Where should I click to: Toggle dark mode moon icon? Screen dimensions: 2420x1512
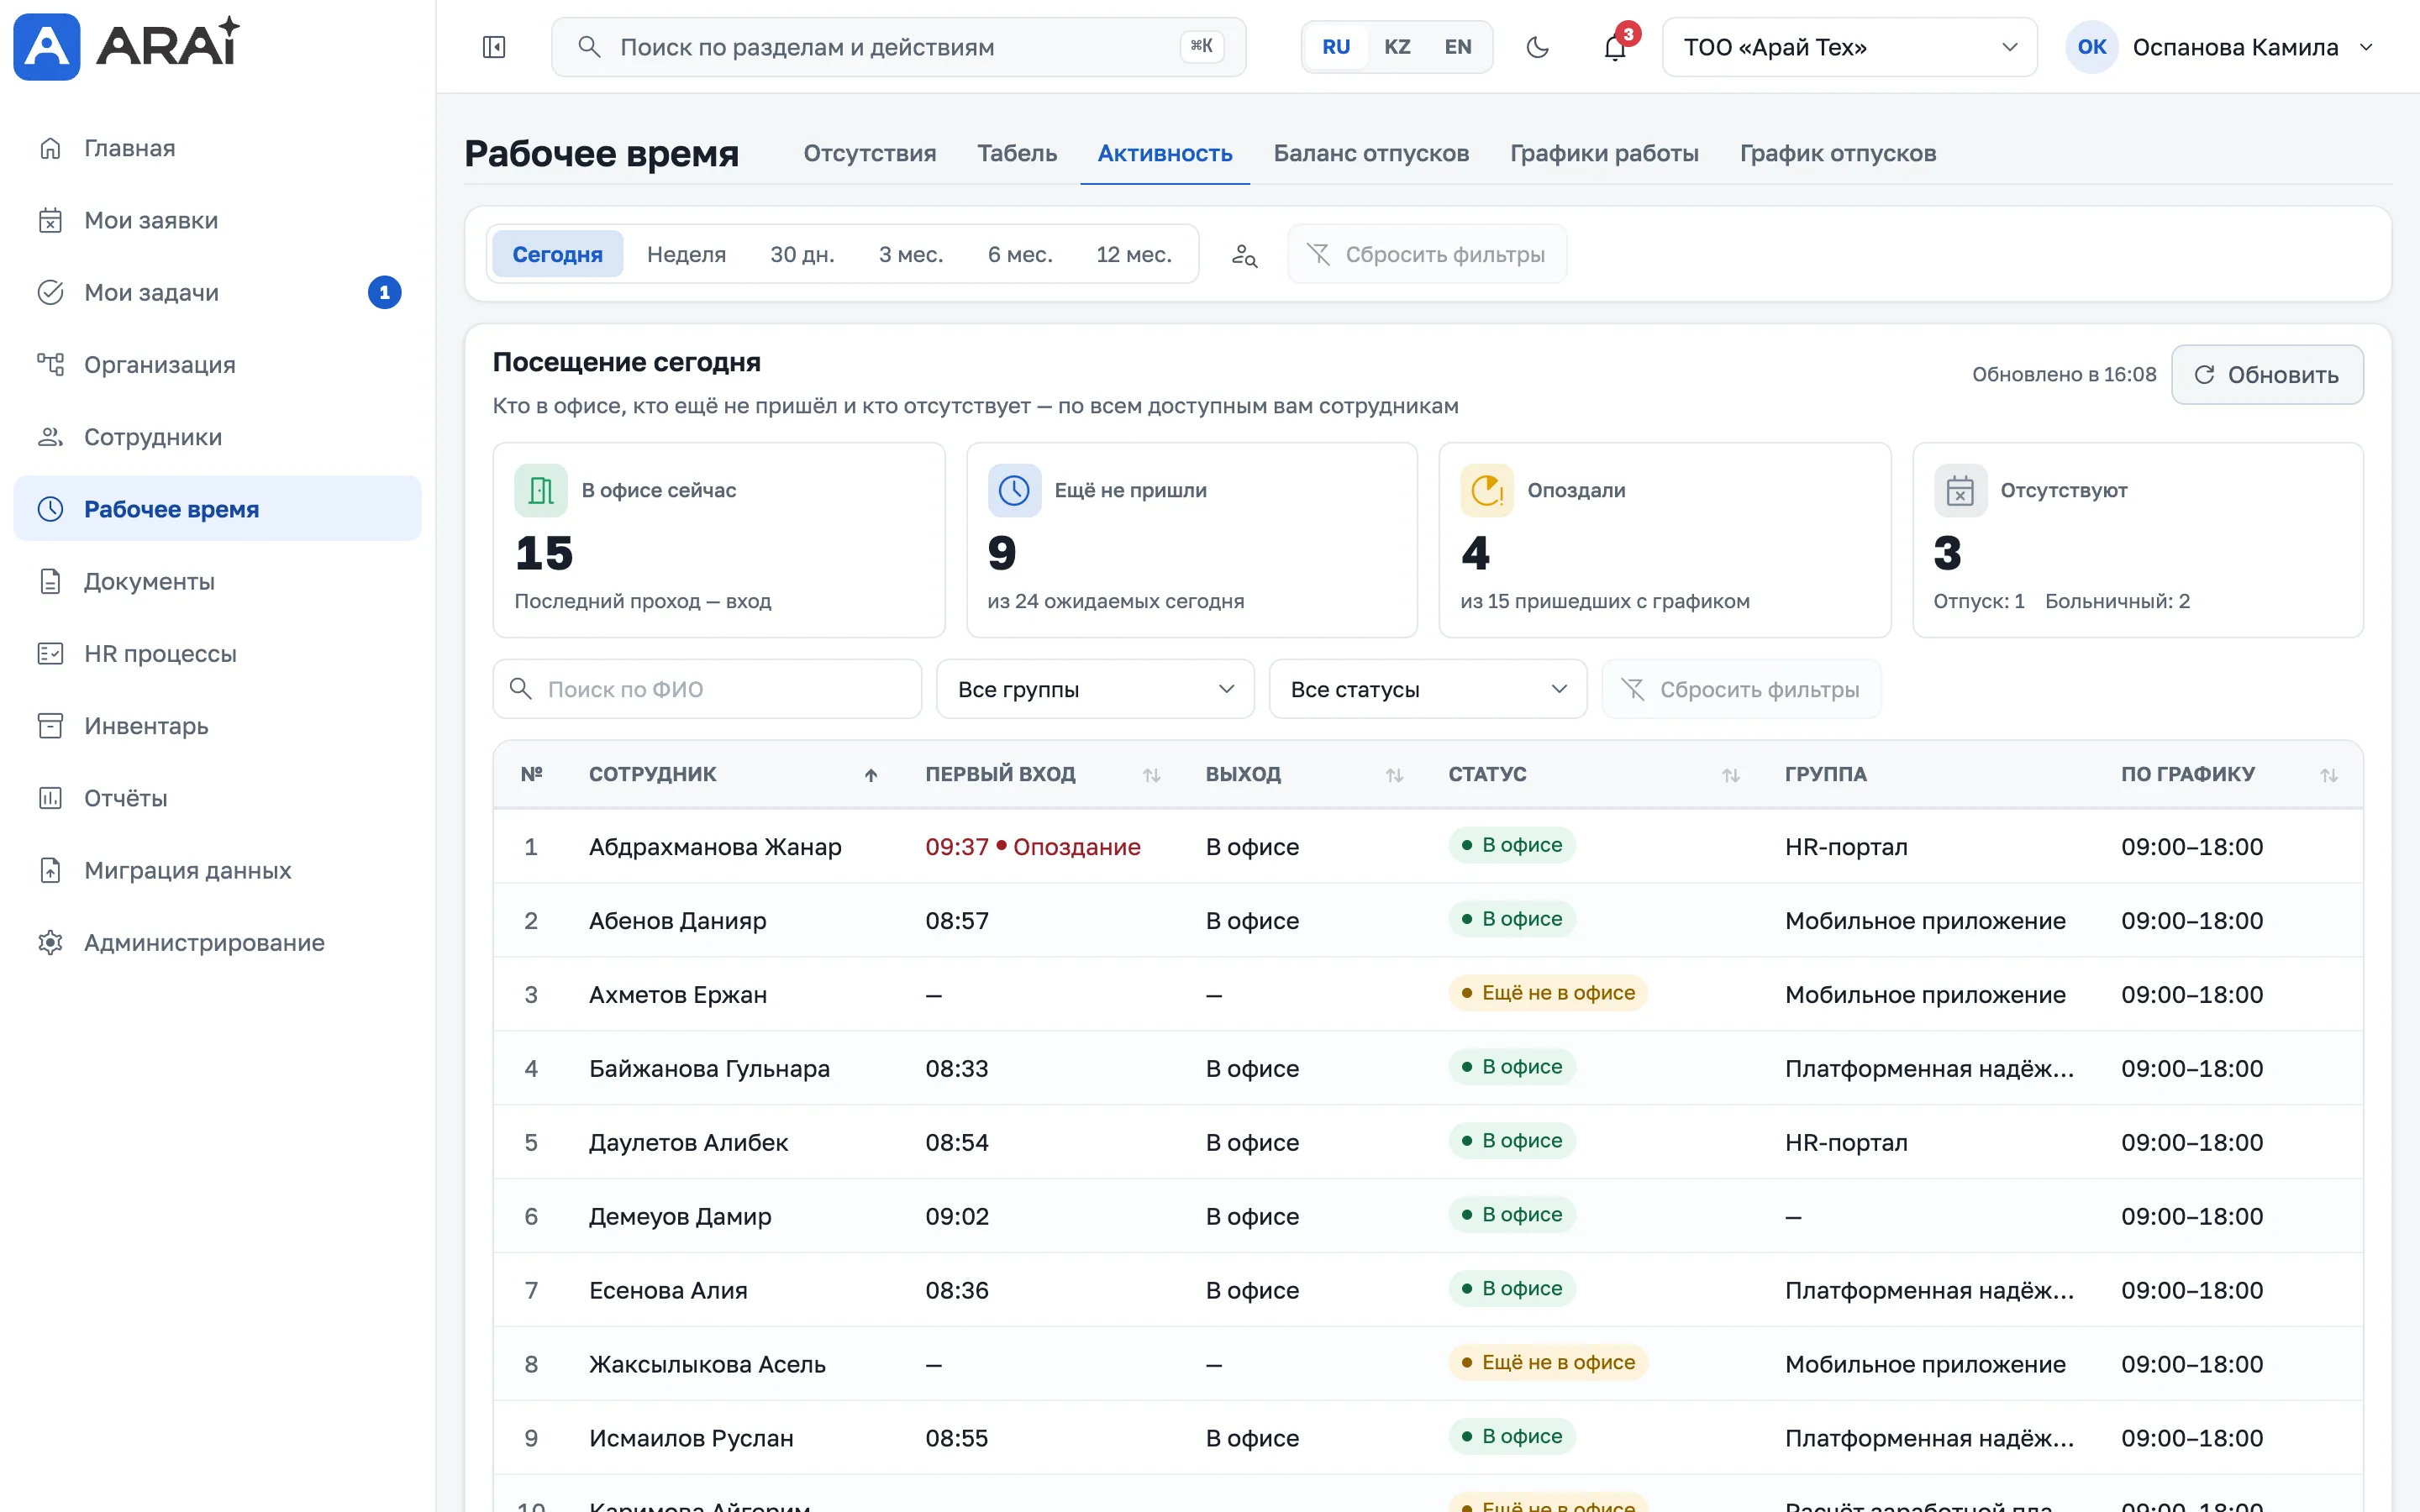coord(1537,47)
